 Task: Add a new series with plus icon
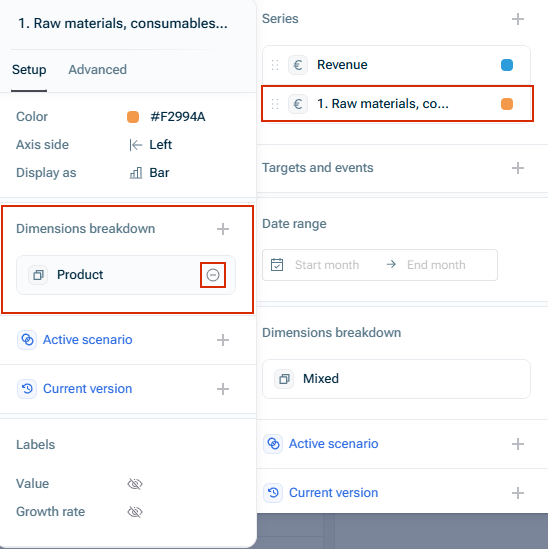coord(518,19)
